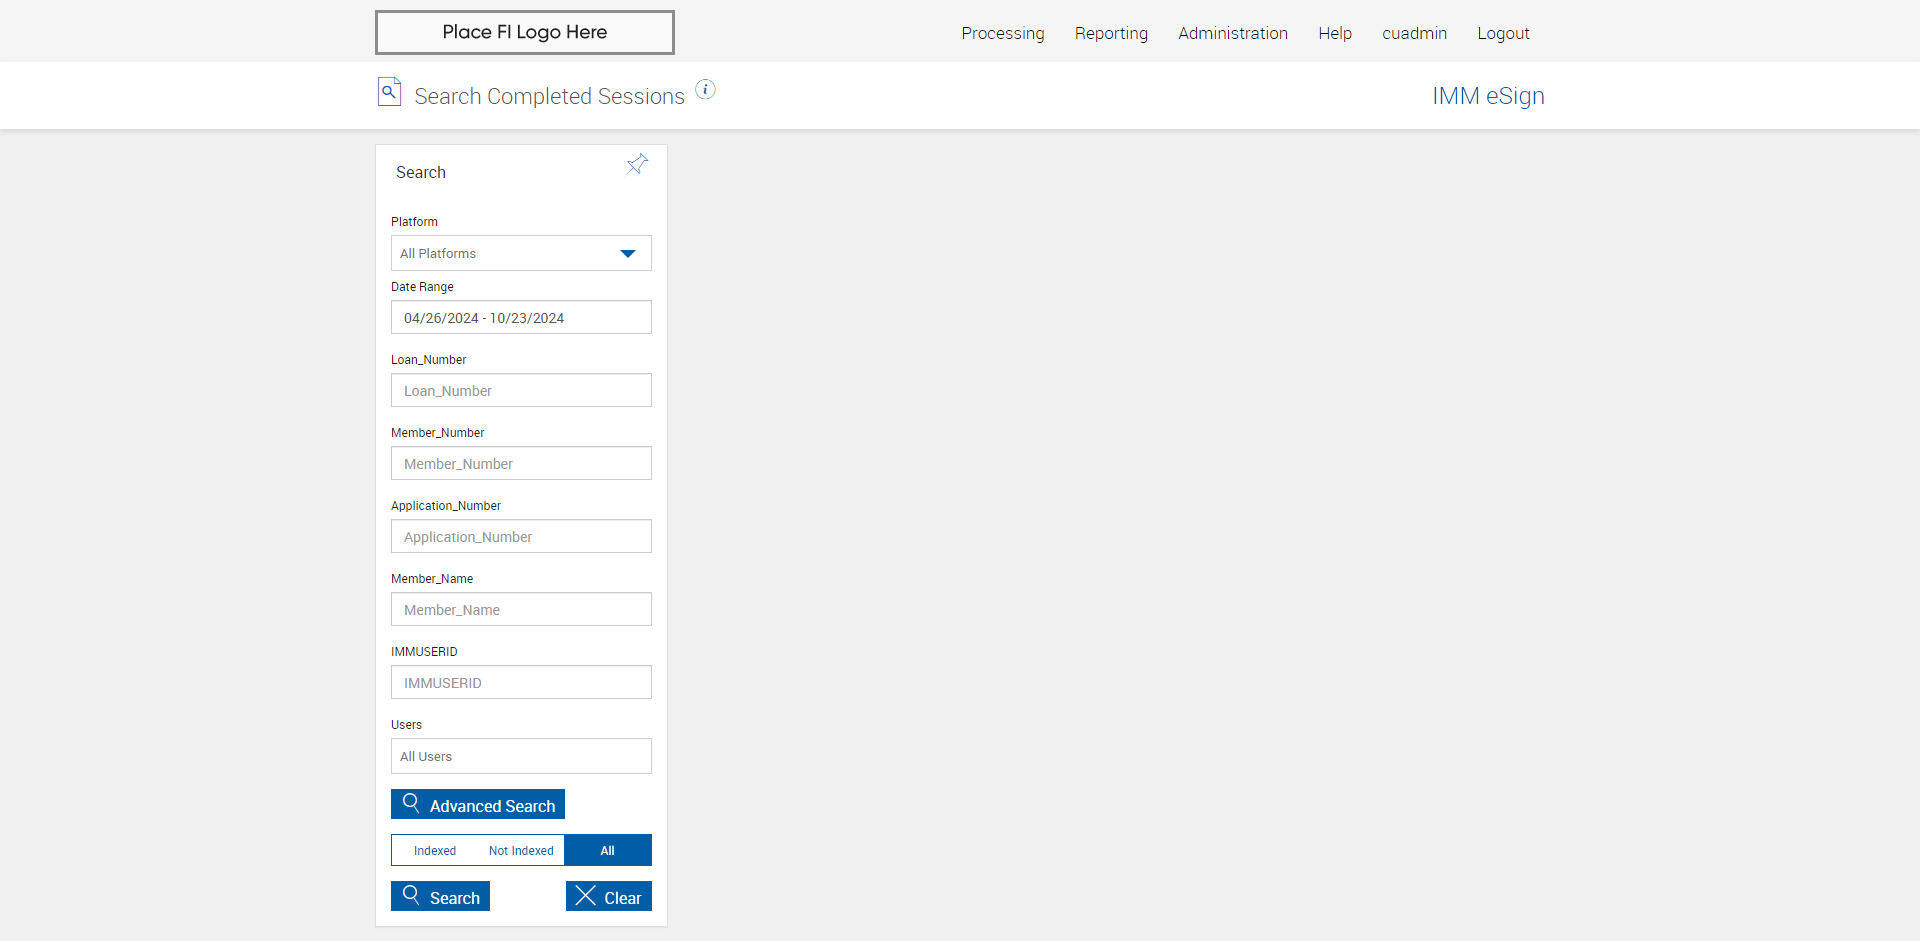Open the Administration menu
The image size is (1920, 941).
(x=1233, y=33)
